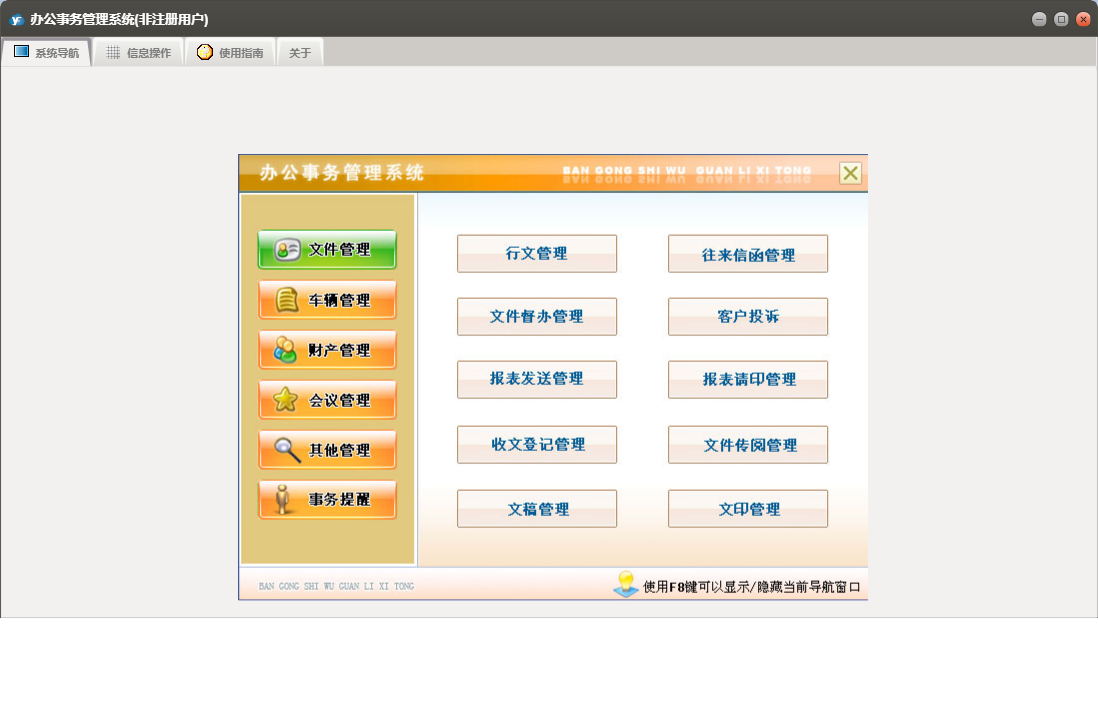Open the 使用指南 tab
The height and width of the screenshot is (719, 1098).
point(230,53)
